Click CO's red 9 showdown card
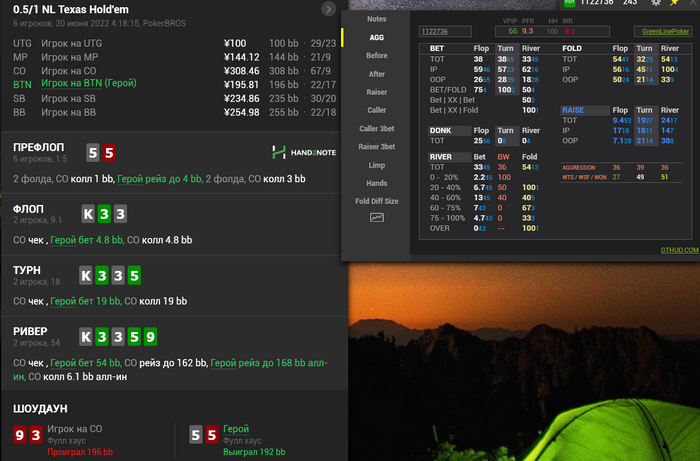Image resolution: width=700 pixels, height=461 pixels. coord(19,435)
